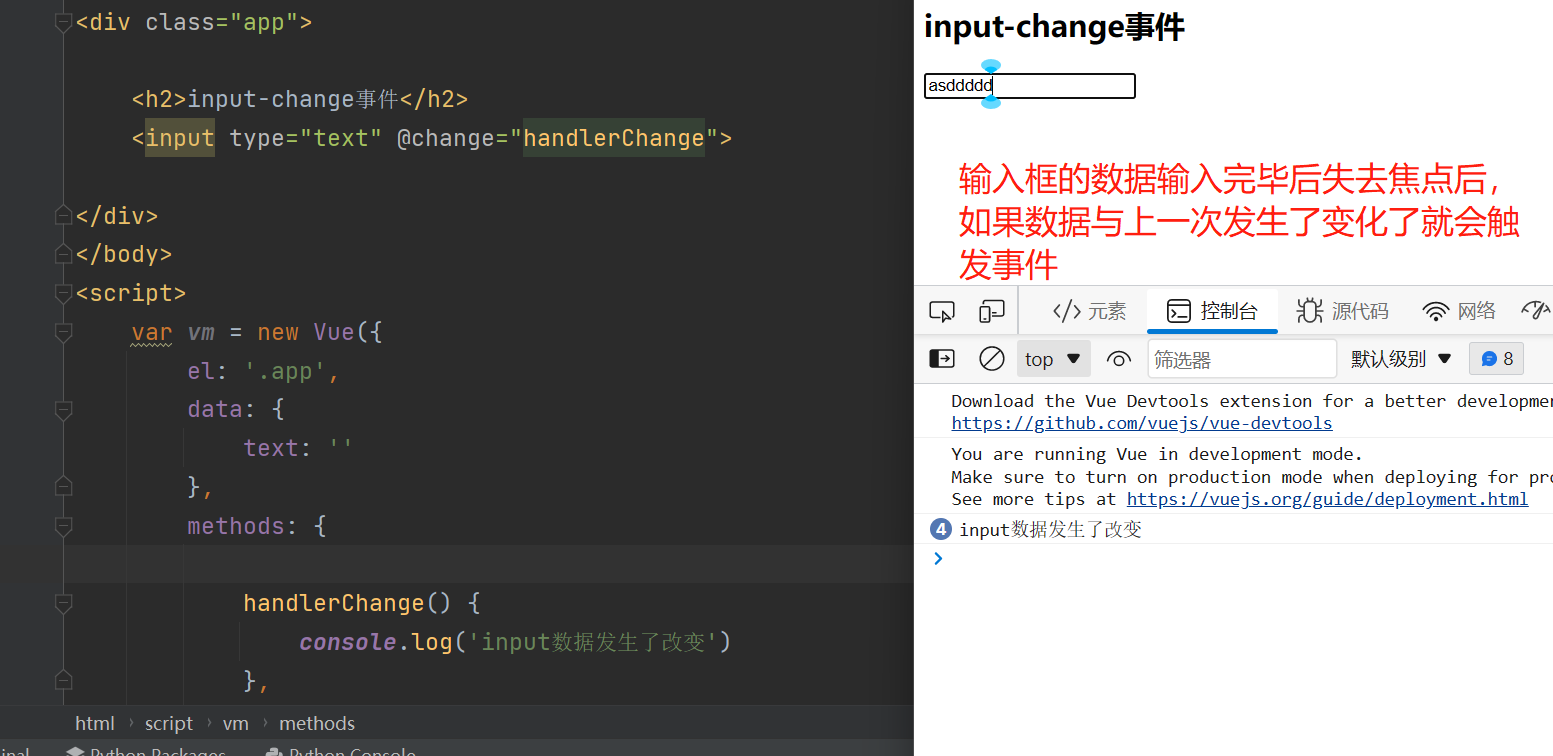Collapse the methods: { block fold marker

coord(64,526)
